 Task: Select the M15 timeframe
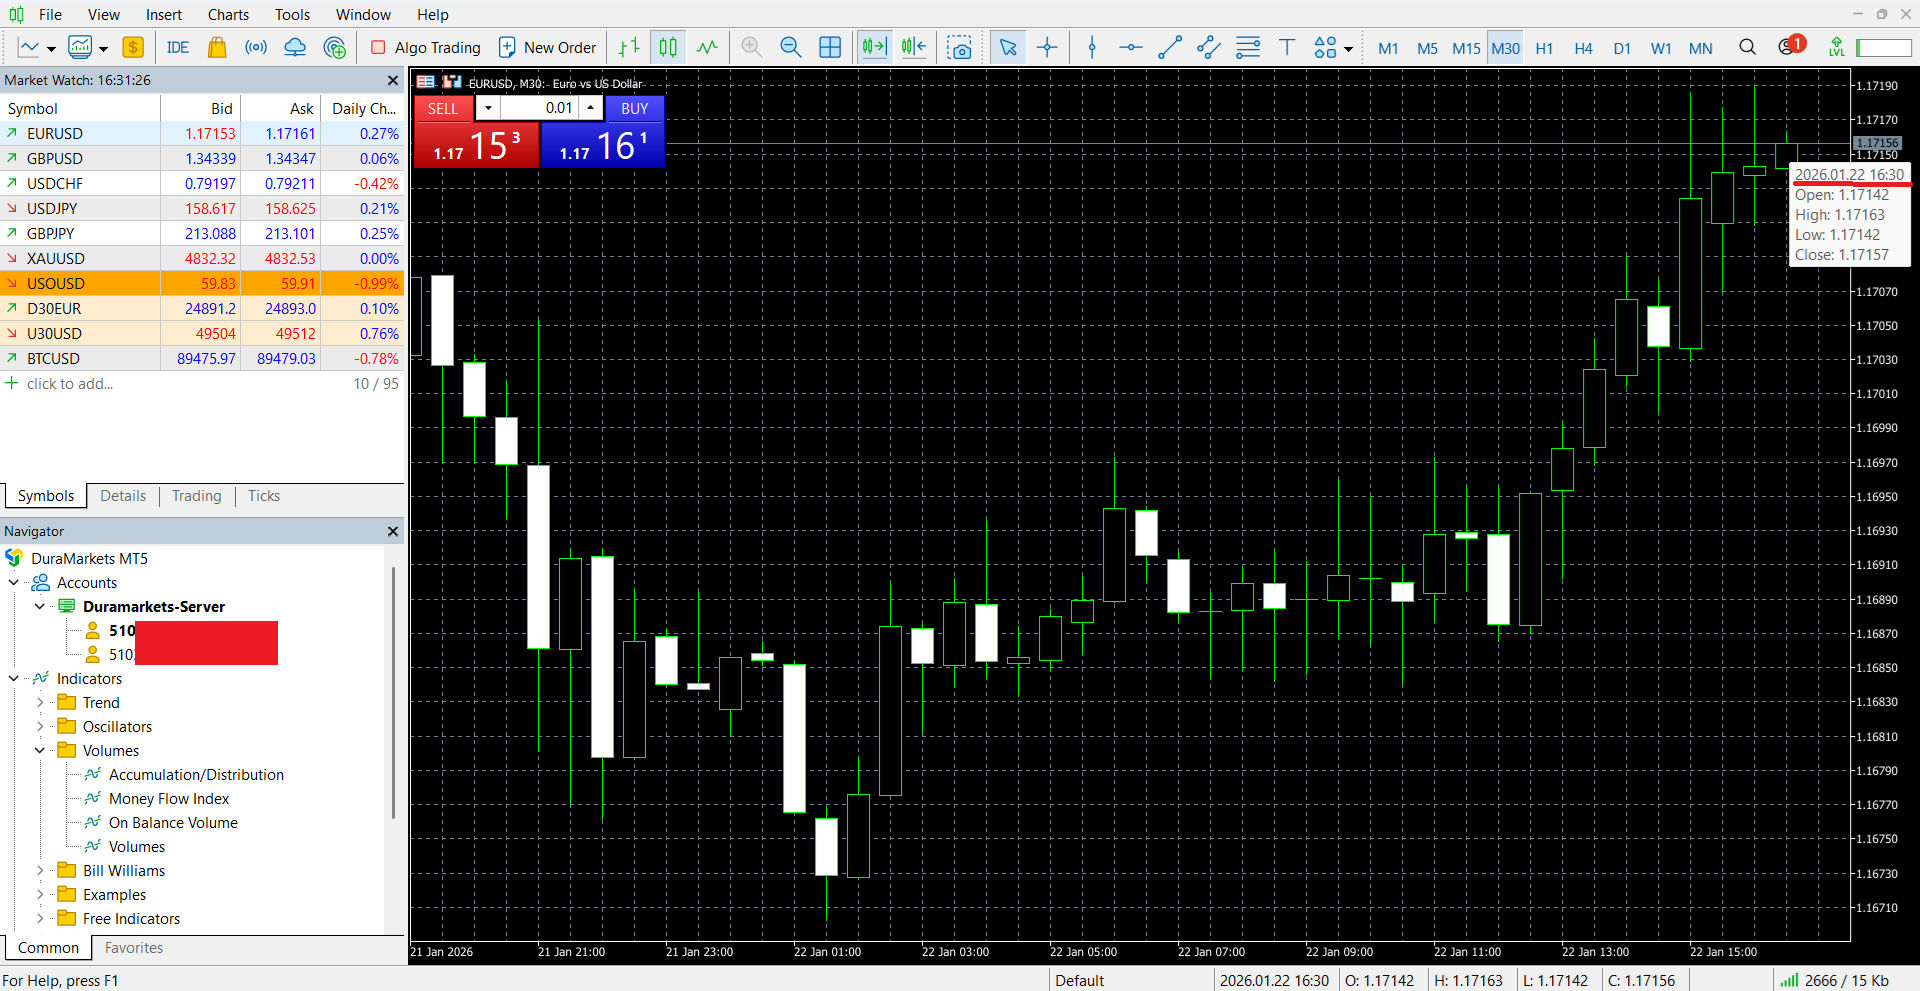pos(1466,48)
